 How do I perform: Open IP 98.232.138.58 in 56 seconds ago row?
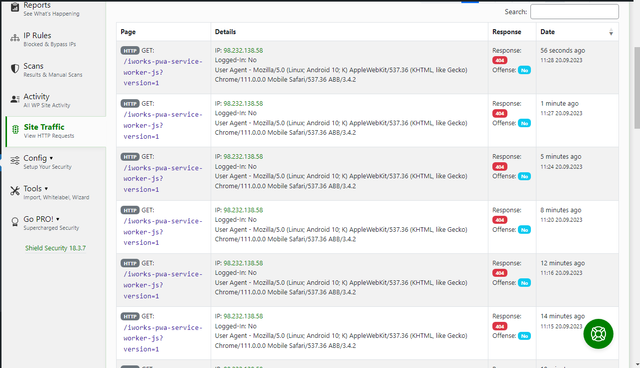coord(243,51)
